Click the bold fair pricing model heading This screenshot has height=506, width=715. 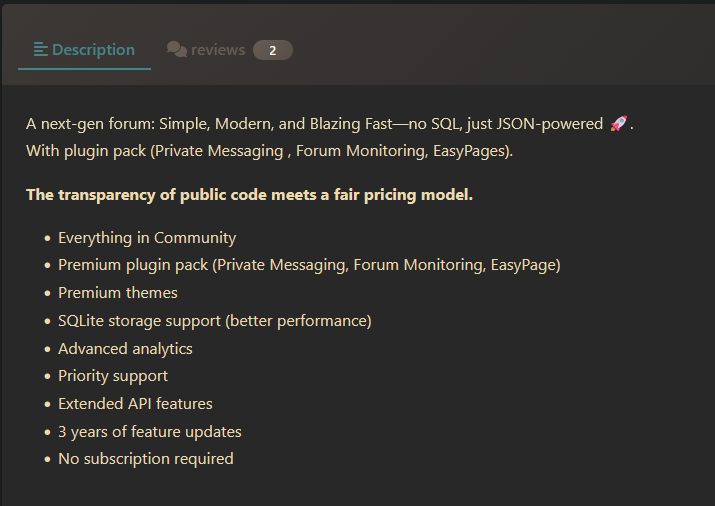click(249, 194)
